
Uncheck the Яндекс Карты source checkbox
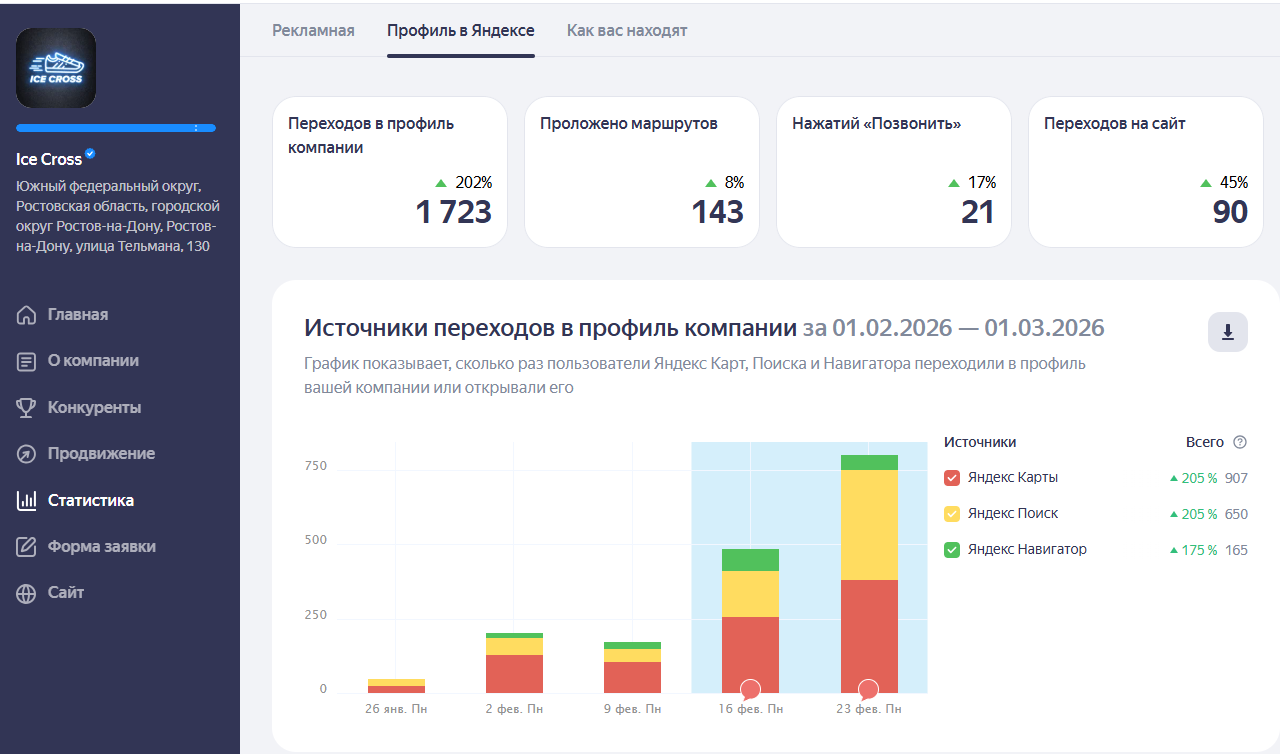click(x=952, y=478)
